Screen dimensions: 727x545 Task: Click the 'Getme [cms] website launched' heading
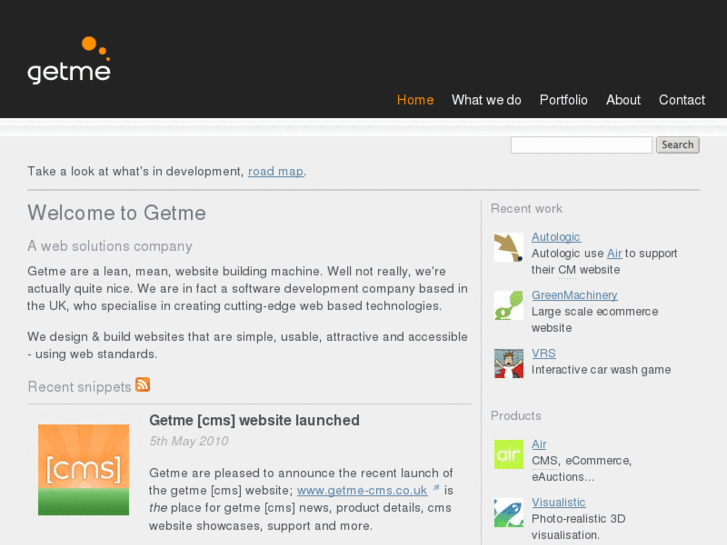click(254, 420)
